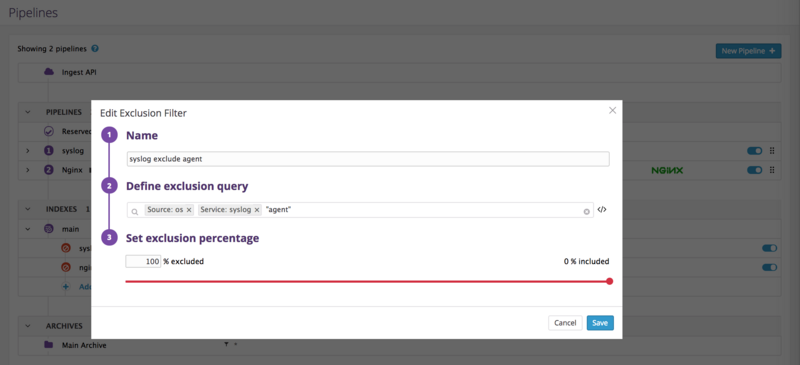
Task: Open help icon next to Showing 2 pipelines
Action: [95, 49]
